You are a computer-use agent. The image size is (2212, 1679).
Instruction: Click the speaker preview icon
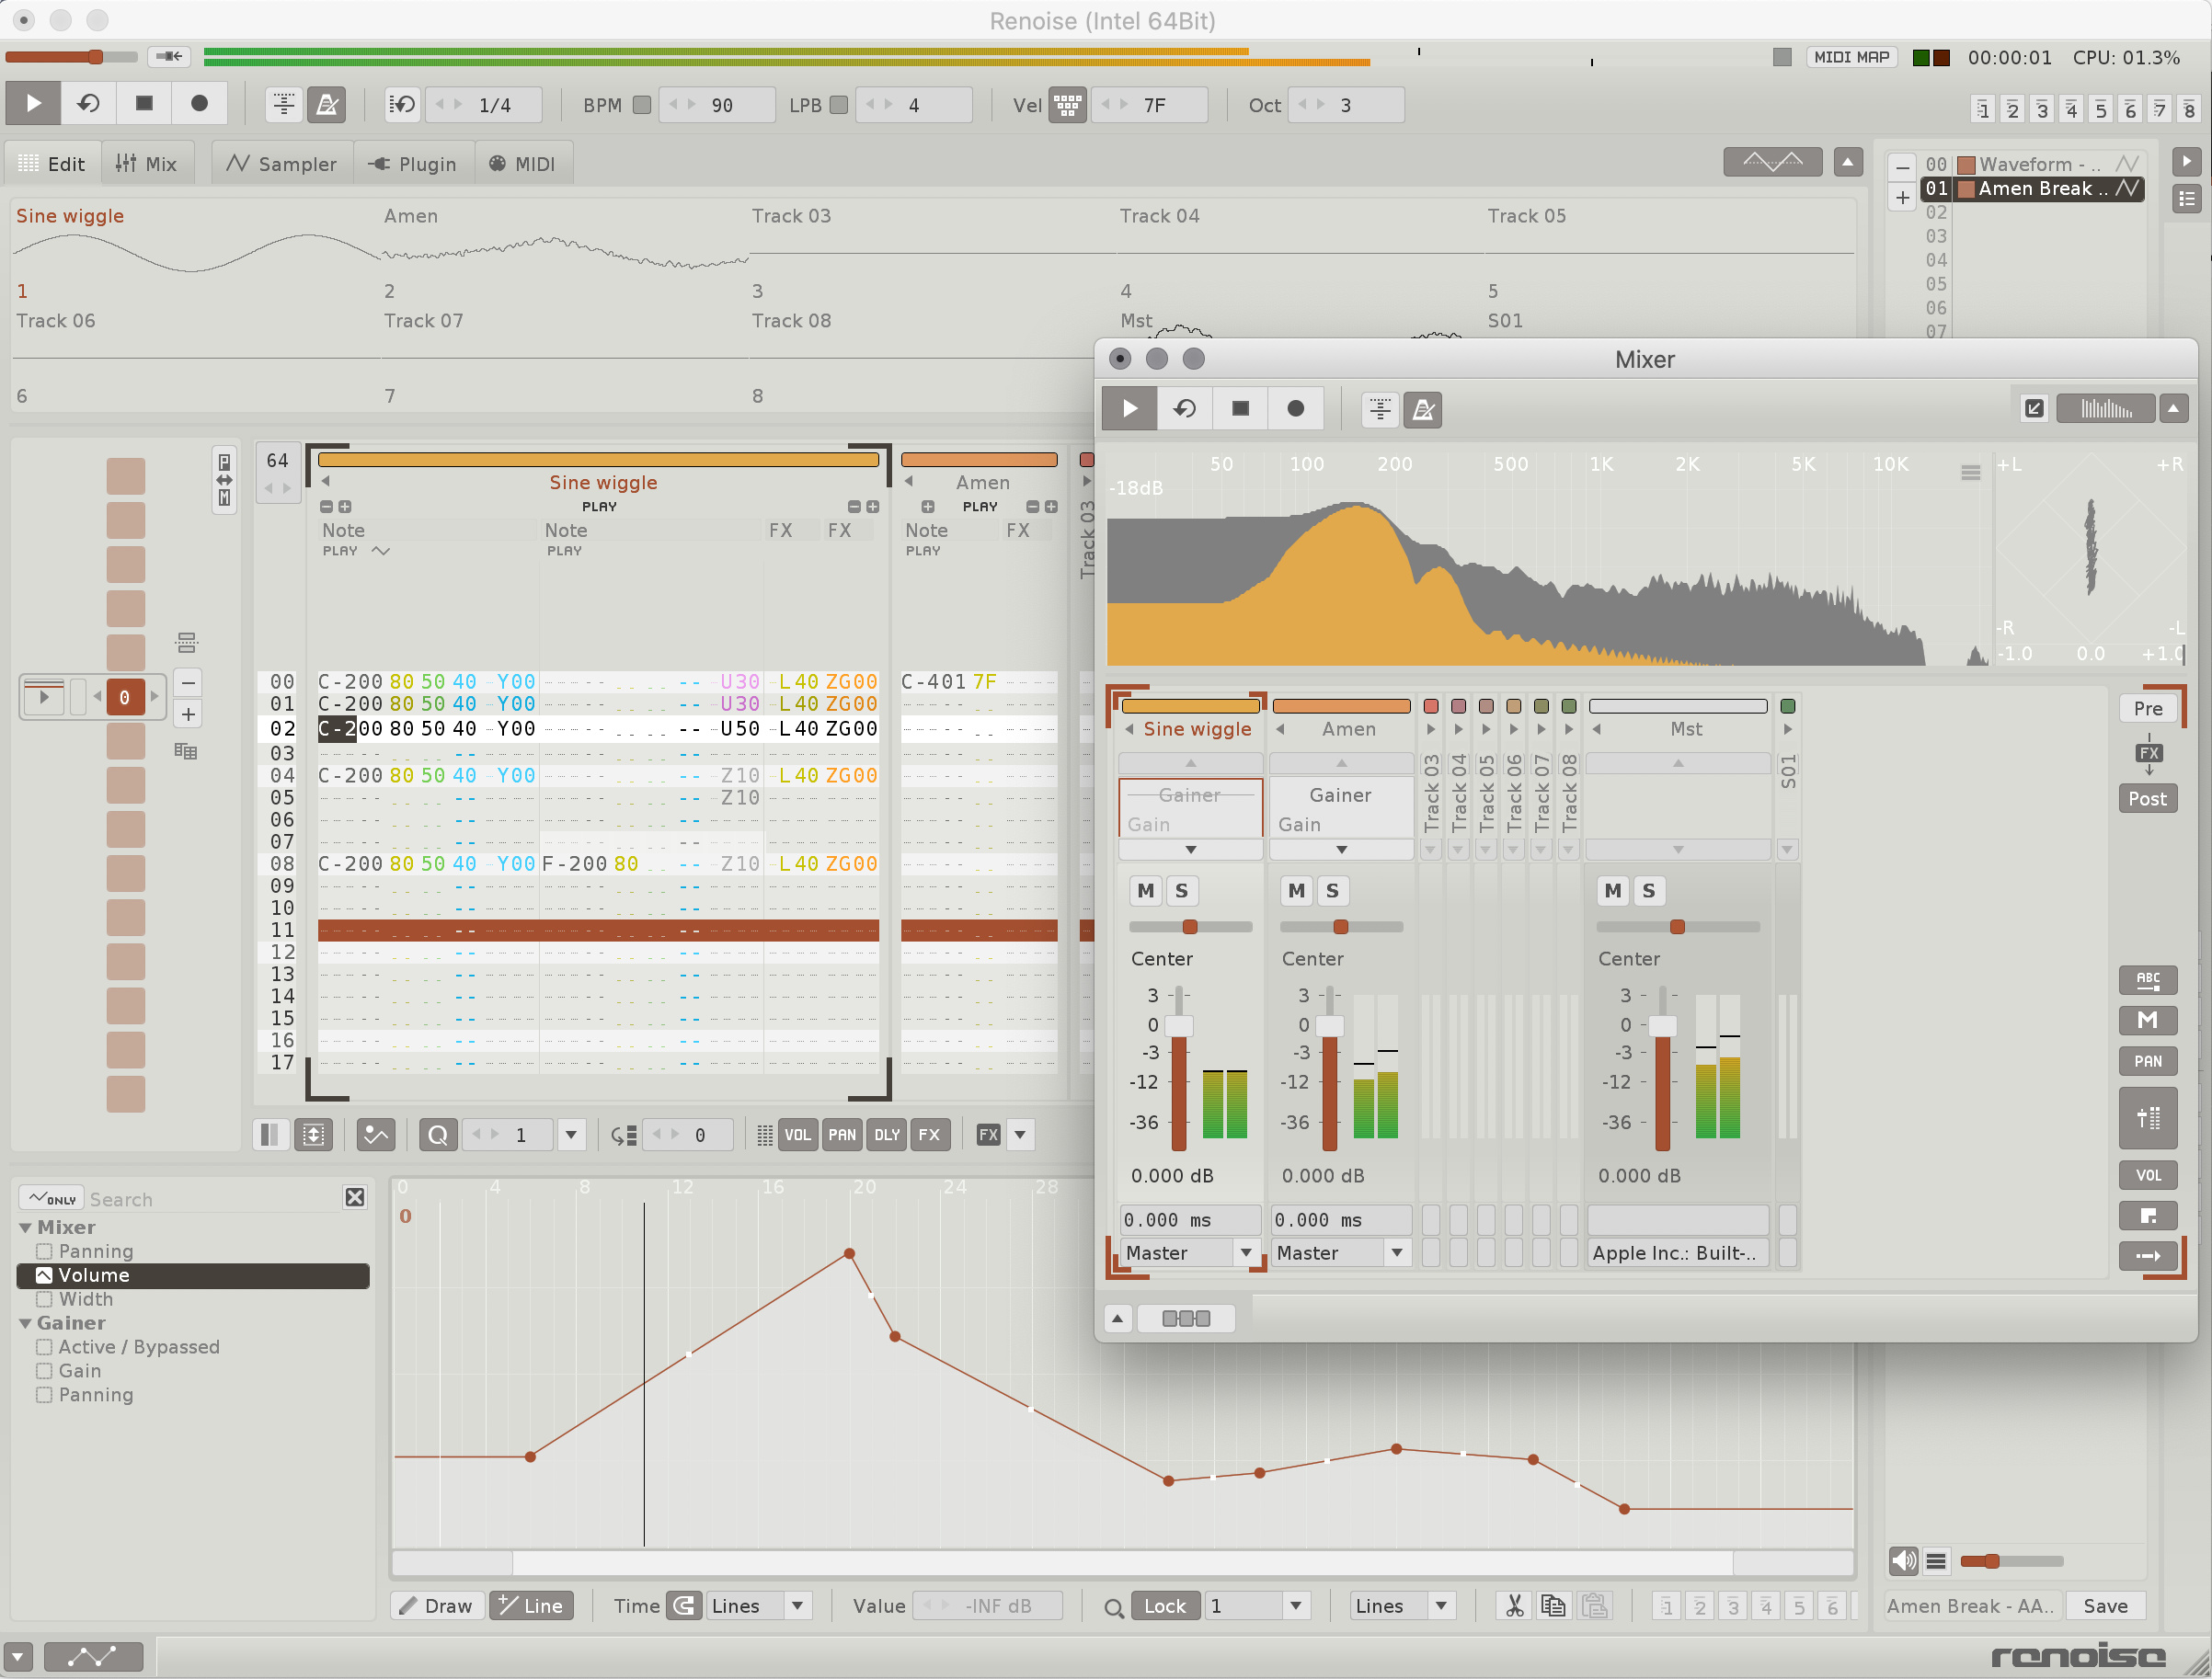(1903, 1560)
